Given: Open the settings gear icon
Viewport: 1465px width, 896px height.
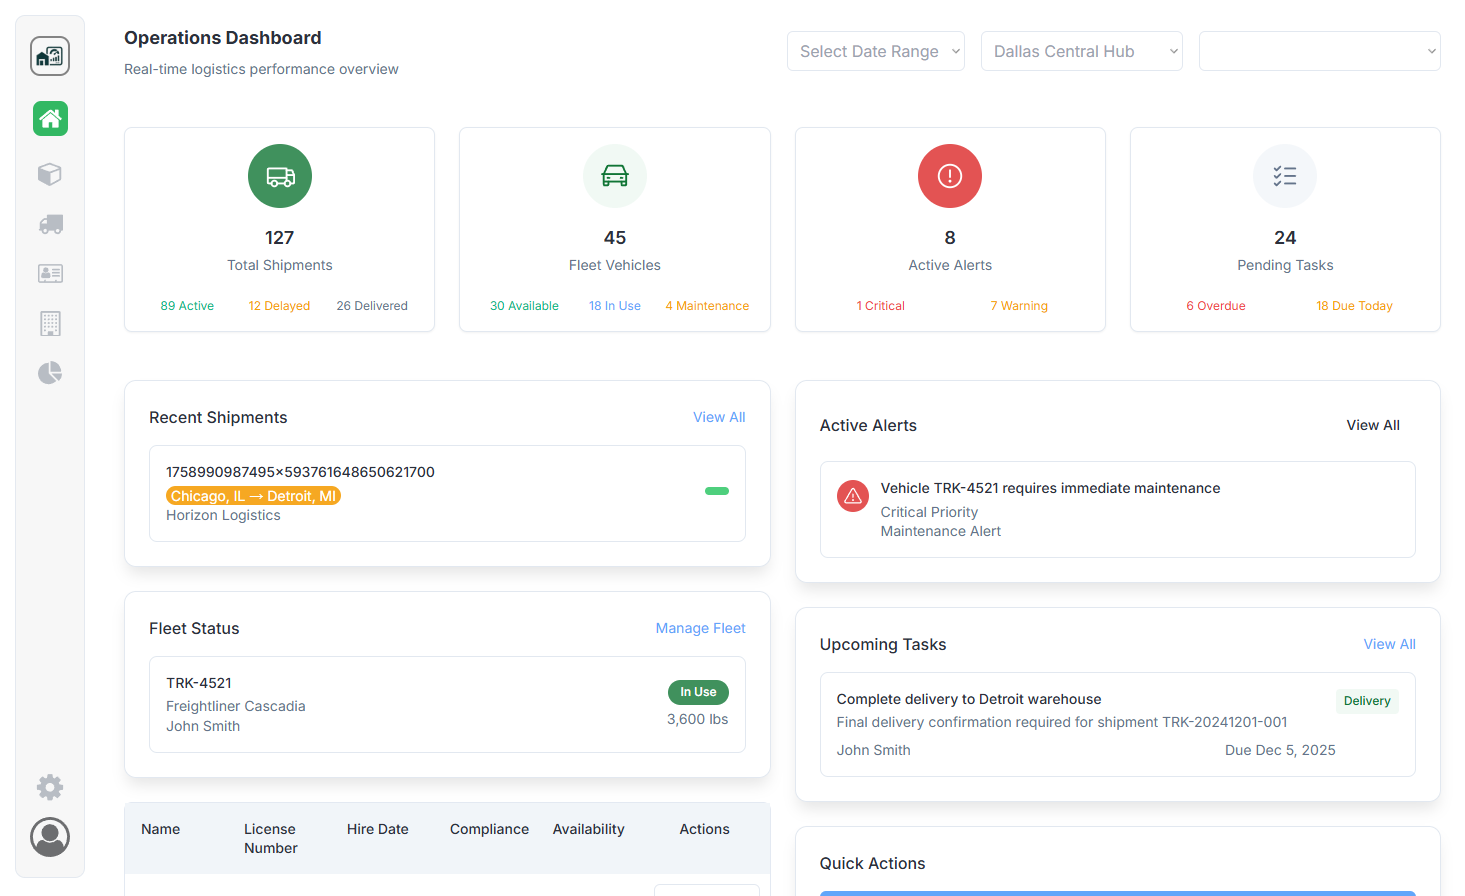Looking at the screenshot, I should click(x=50, y=787).
